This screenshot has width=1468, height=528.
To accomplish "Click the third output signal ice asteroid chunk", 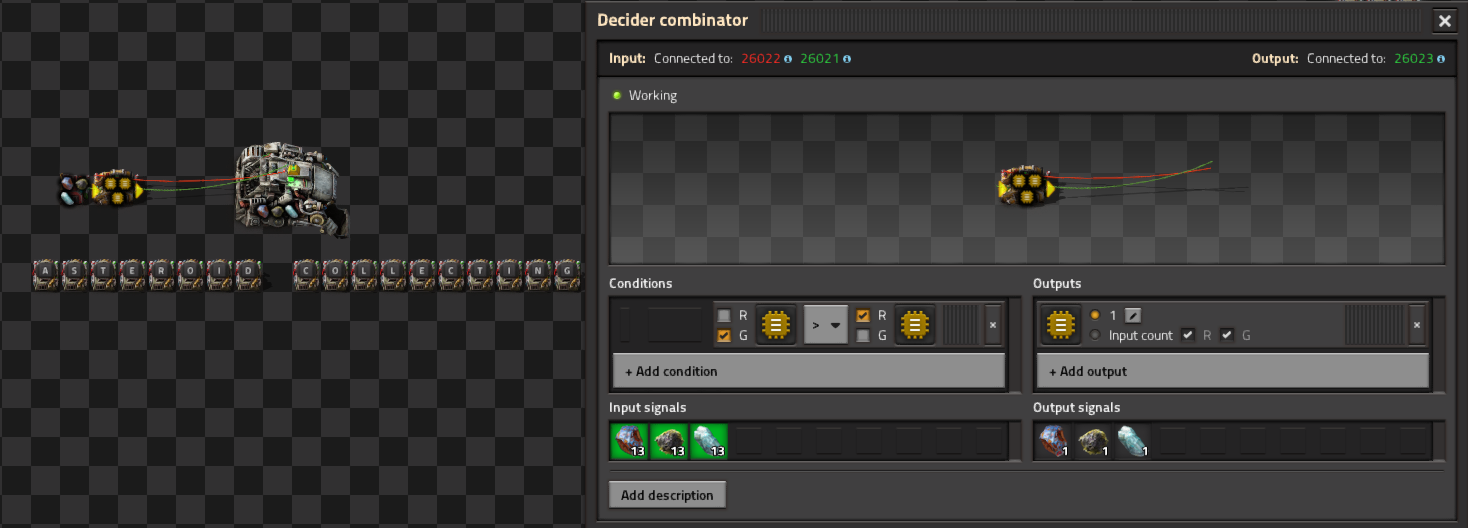I will coord(1133,441).
